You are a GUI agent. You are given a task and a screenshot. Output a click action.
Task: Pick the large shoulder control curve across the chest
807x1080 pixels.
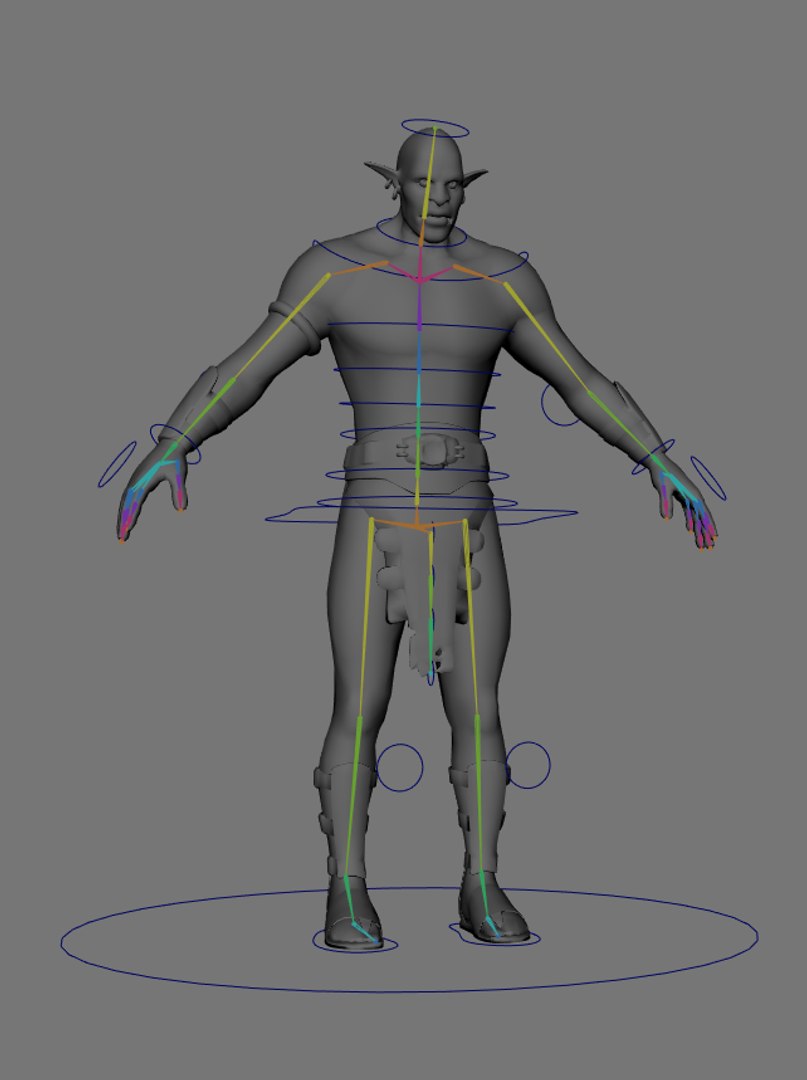point(420,260)
